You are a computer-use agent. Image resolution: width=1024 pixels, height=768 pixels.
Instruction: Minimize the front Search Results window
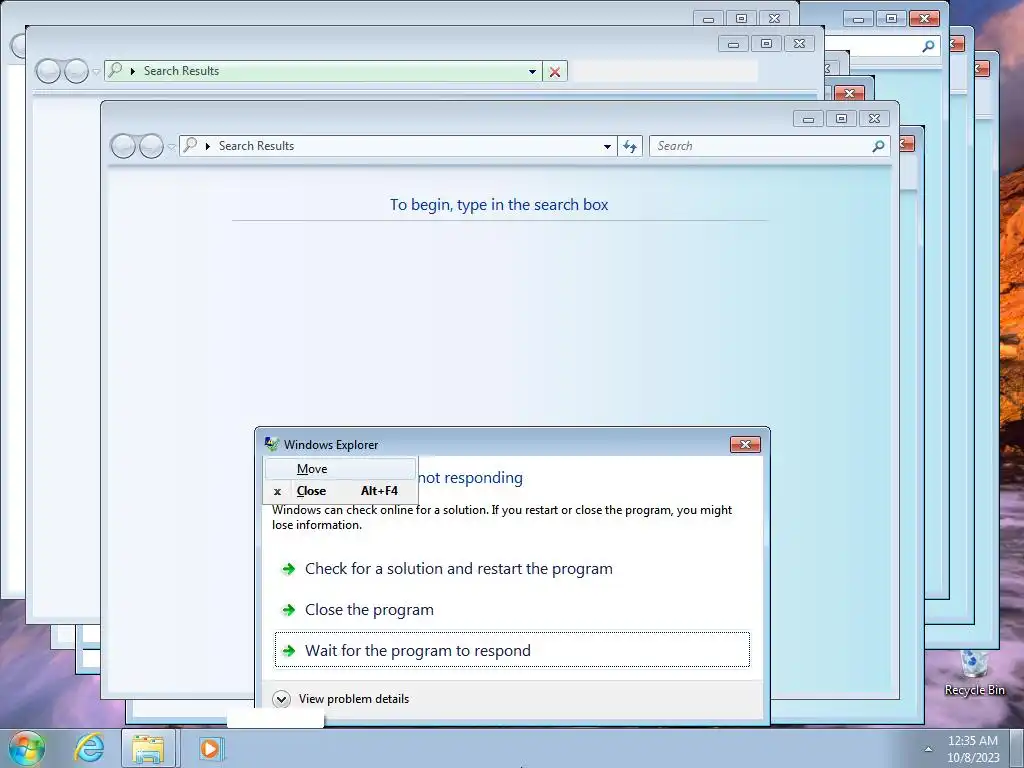click(808, 118)
